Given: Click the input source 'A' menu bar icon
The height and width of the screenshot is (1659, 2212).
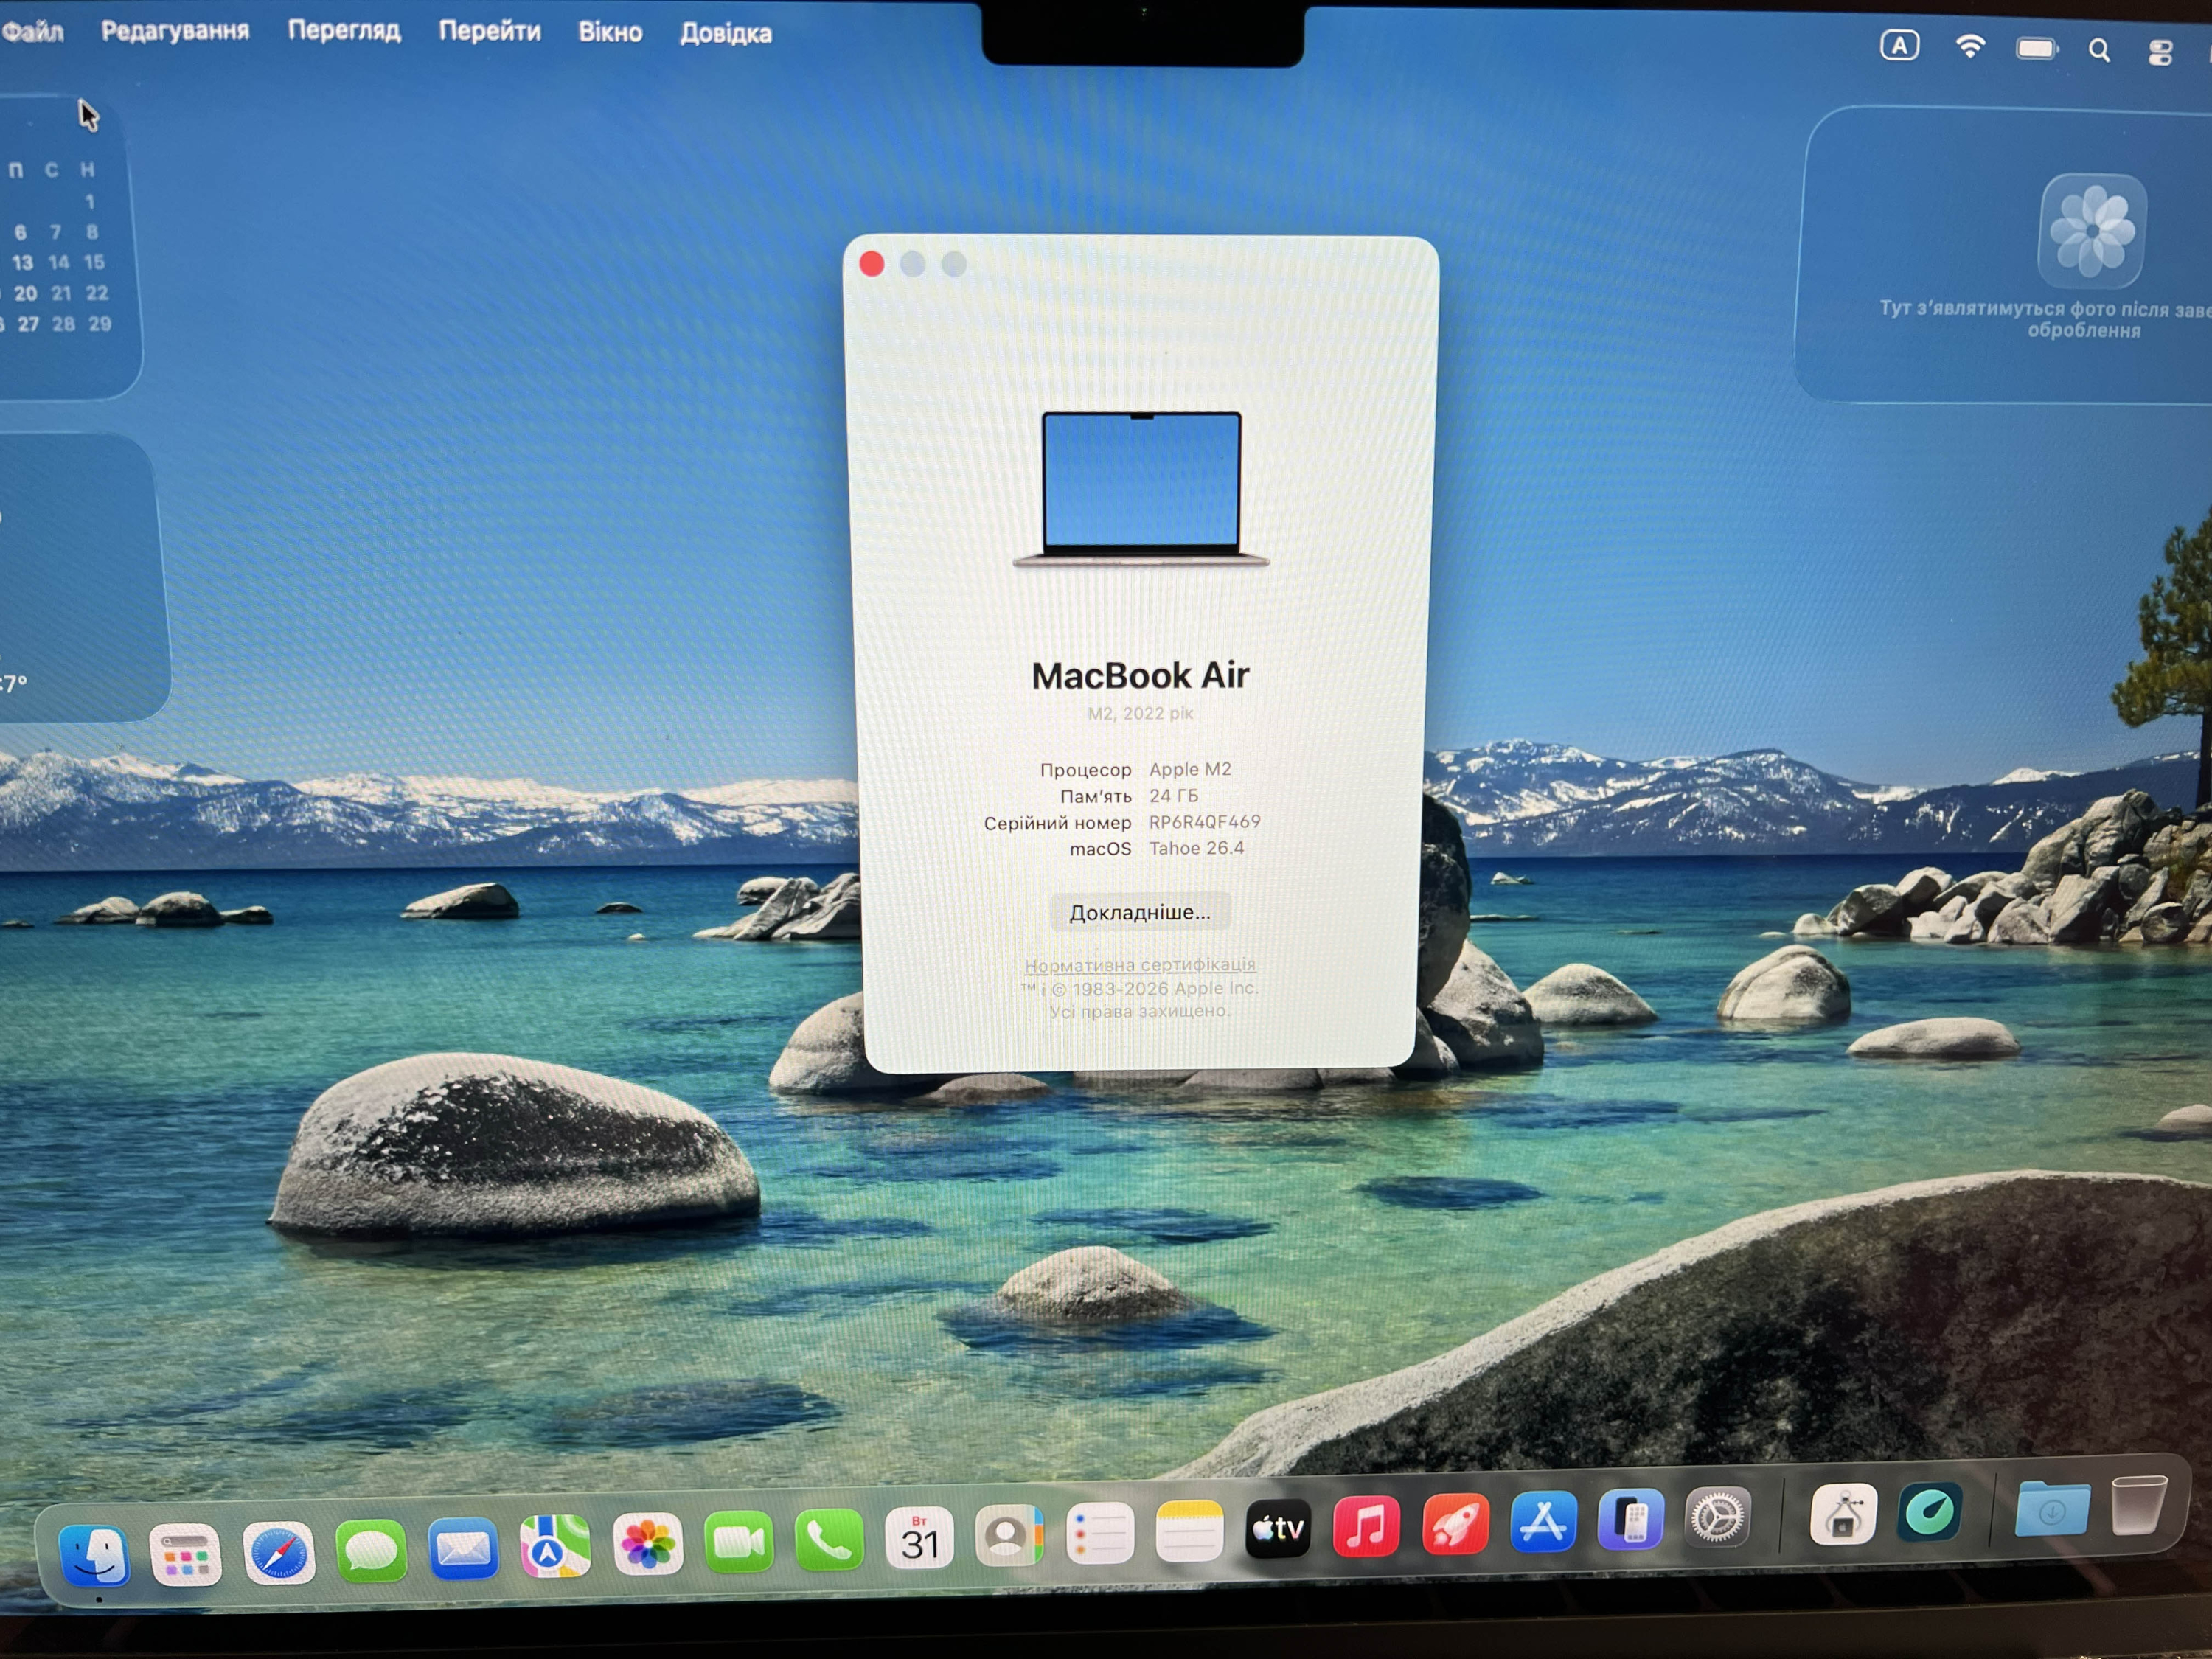Looking at the screenshot, I should (x=1899, y=46).
